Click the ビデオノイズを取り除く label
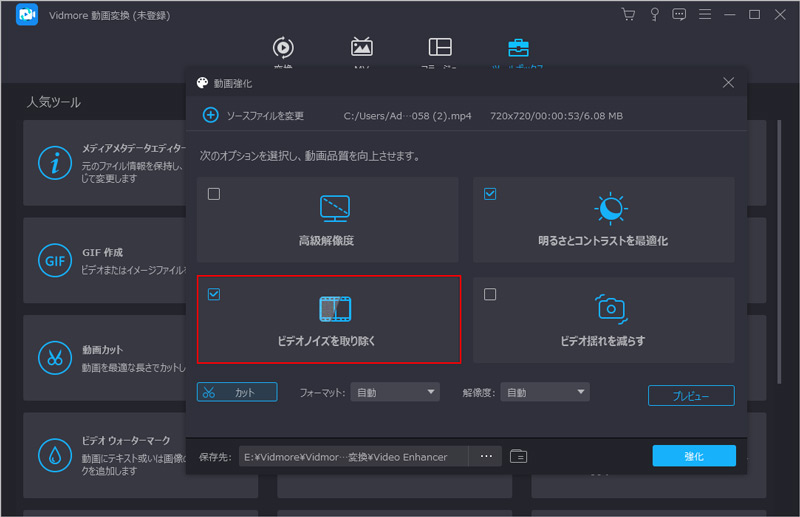800x517 pixels. tap(327, 341)
